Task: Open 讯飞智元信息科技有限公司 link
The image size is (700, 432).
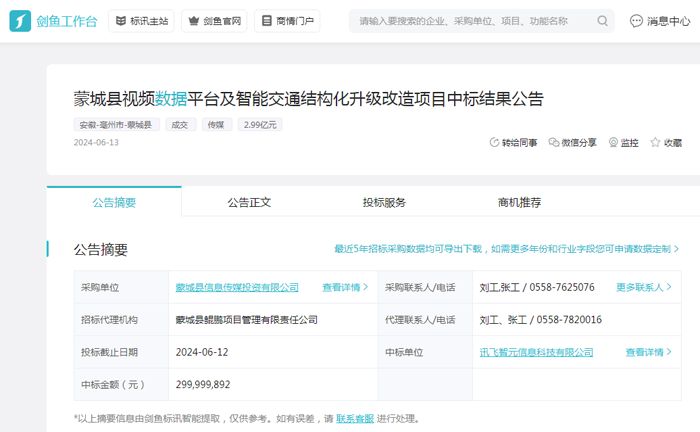Action: (536, 352)
